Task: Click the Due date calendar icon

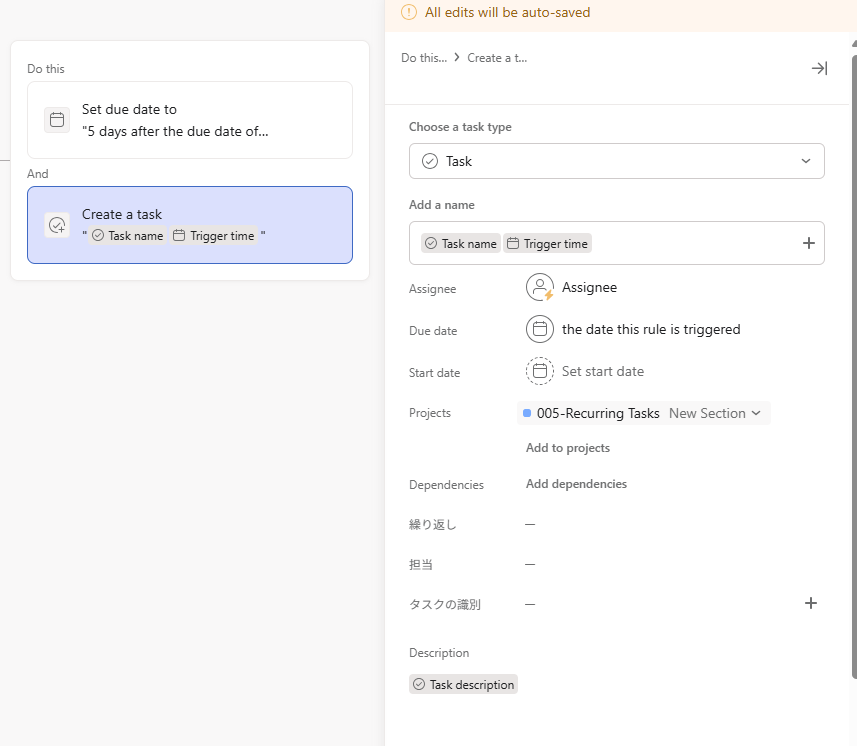Action: tap(540, 329)
